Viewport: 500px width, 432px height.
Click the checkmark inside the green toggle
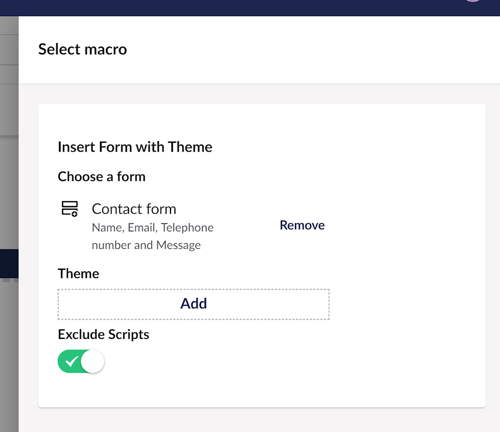click(x=71, y=361)
